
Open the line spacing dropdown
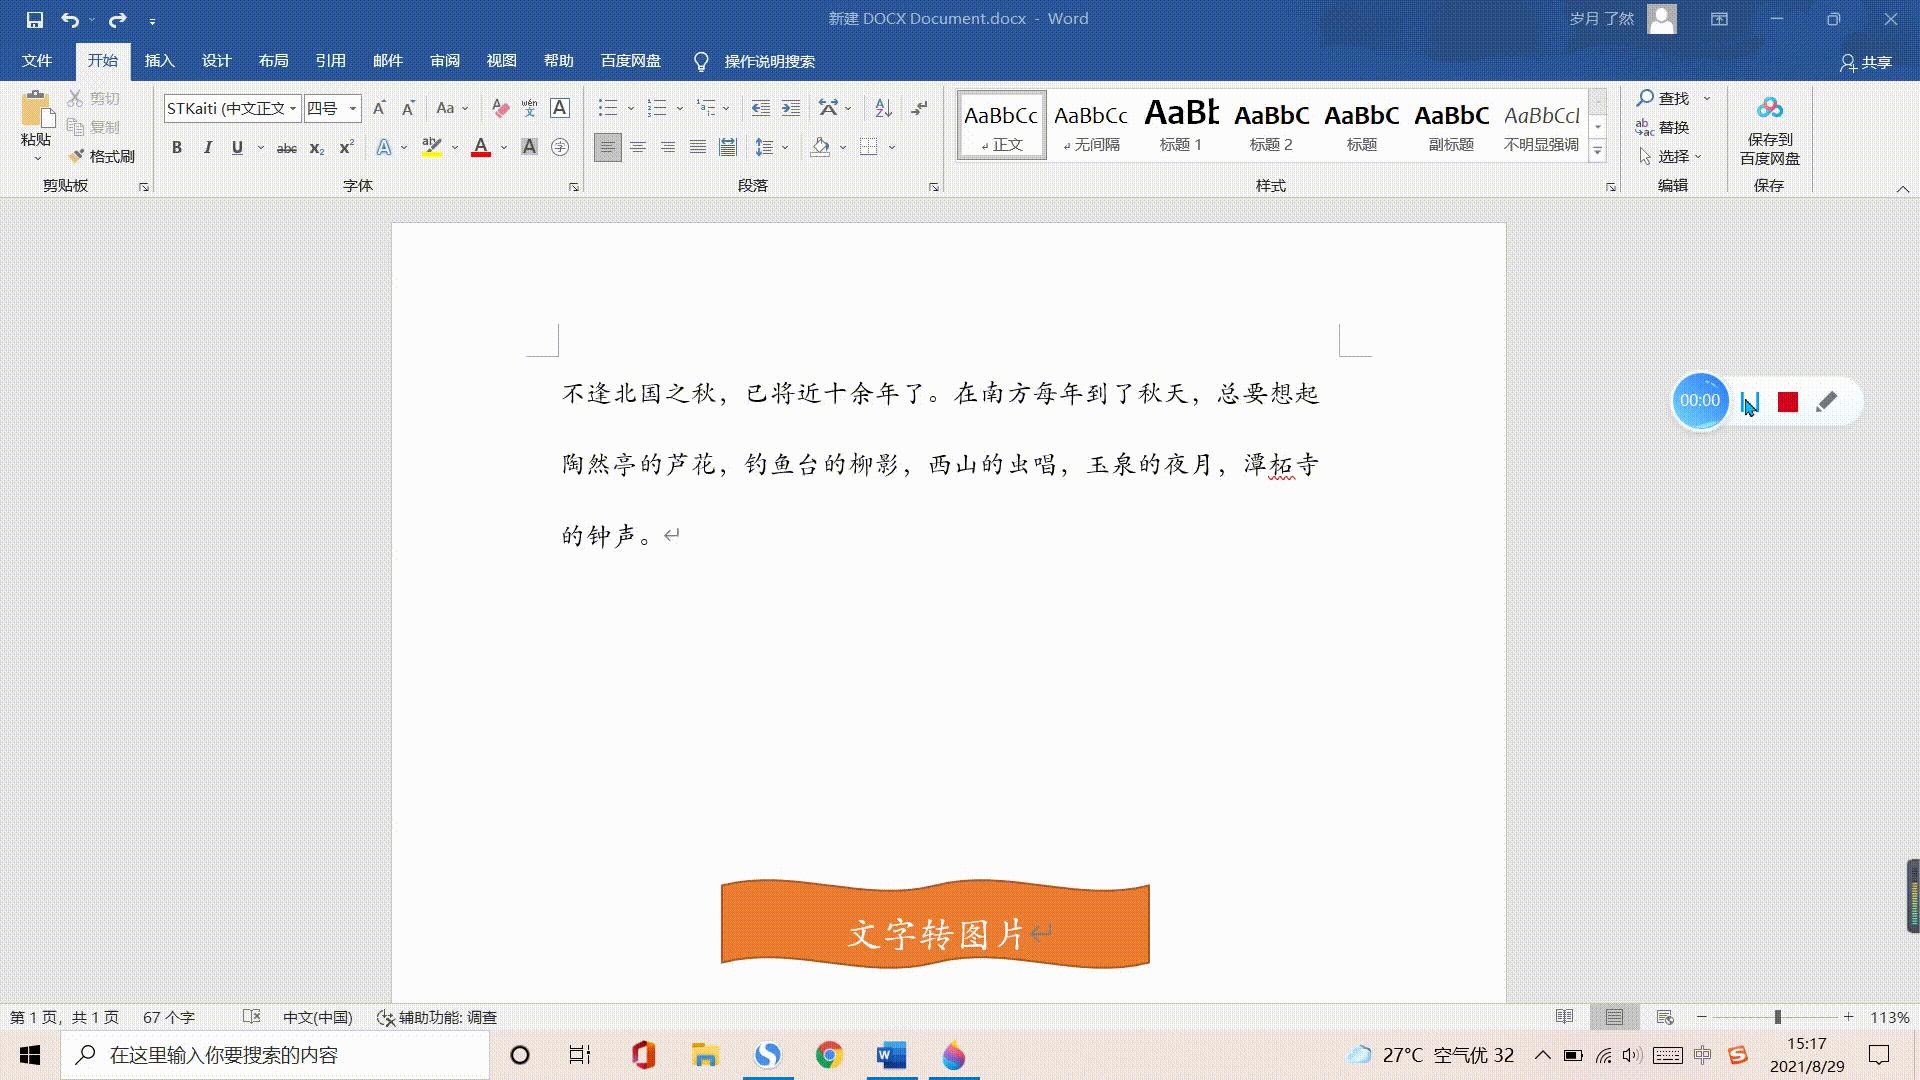(768, 147)
